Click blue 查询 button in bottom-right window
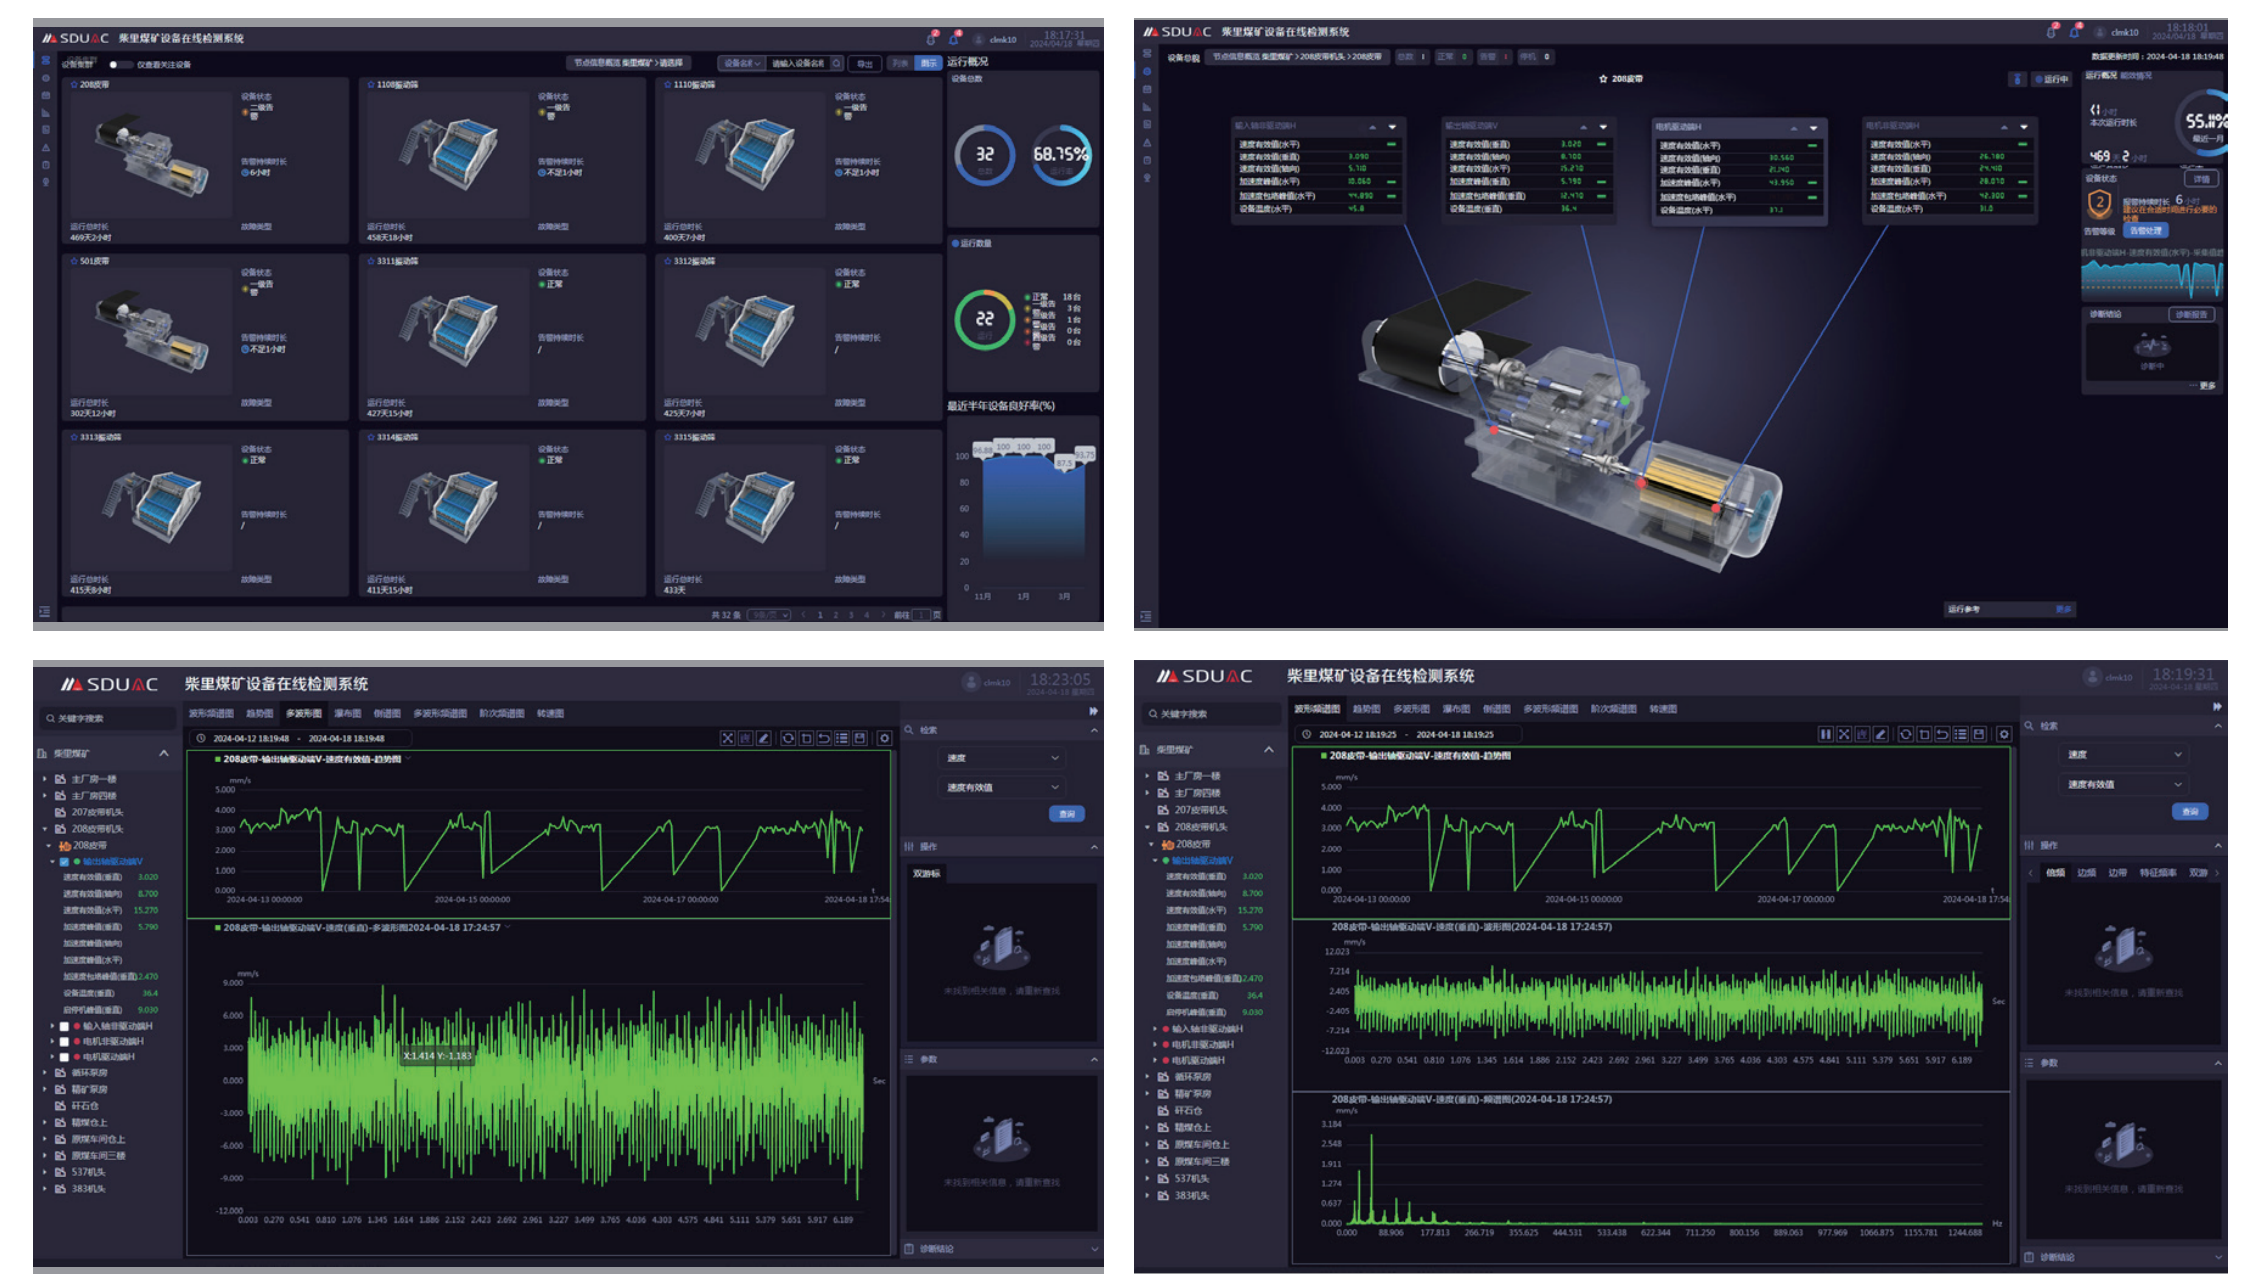Screen dimensions: 2251x1283 pyautogui.click(x=2189, y=811)
